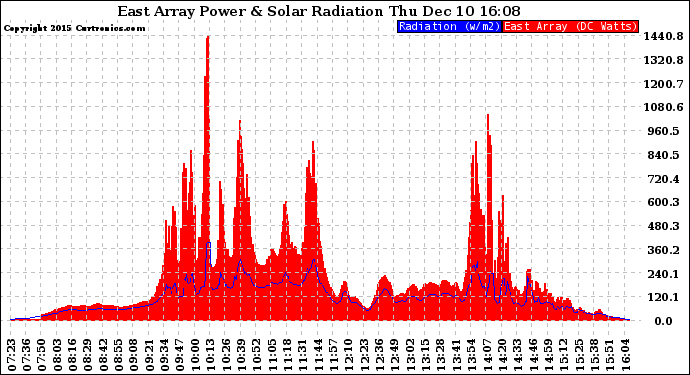The width and height of the screenshot is (690, 375).
Task: Click the 09:34 time label
Action: [165, 355]
